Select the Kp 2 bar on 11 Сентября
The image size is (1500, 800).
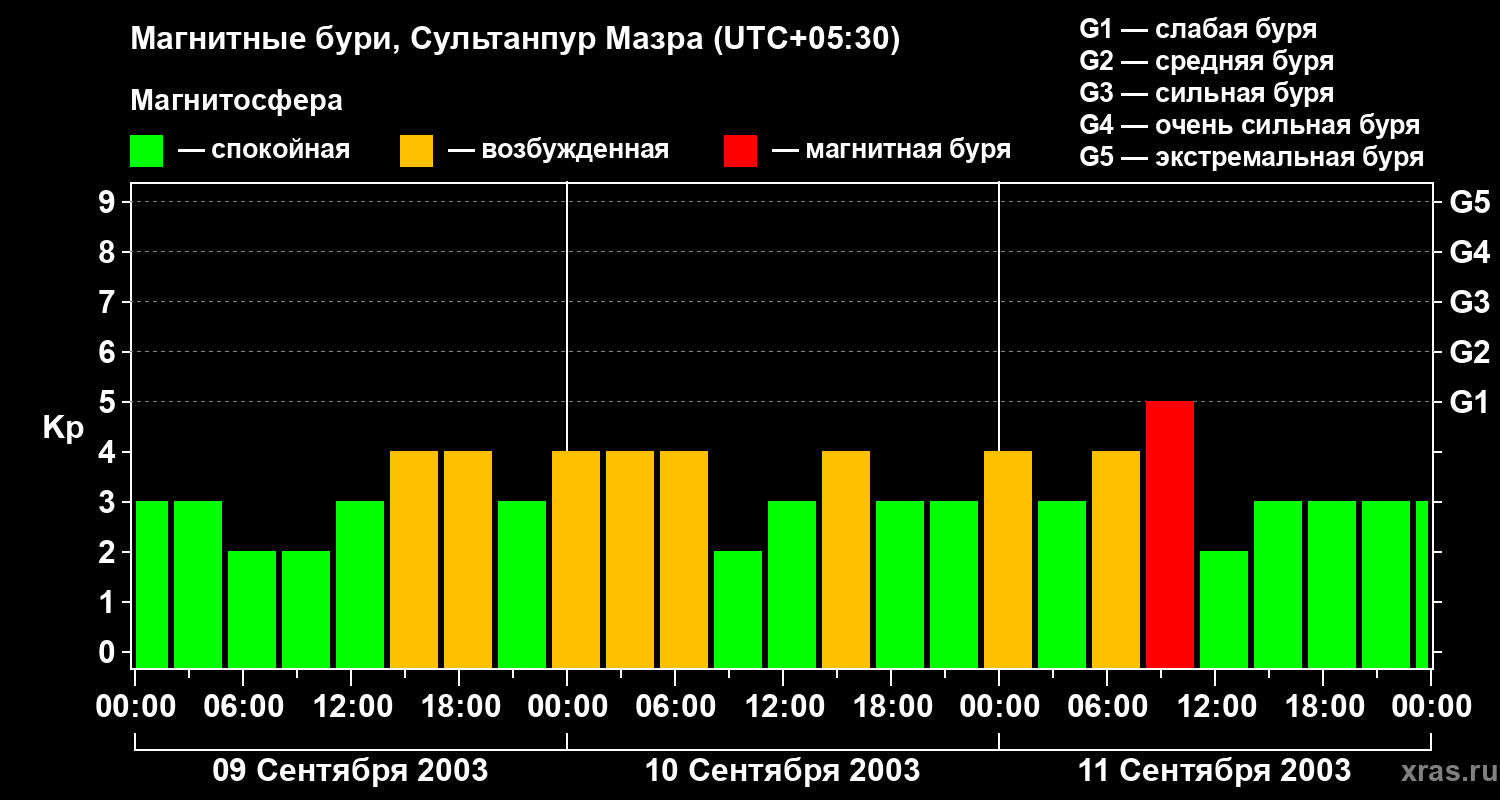[x=1224, y=609]
